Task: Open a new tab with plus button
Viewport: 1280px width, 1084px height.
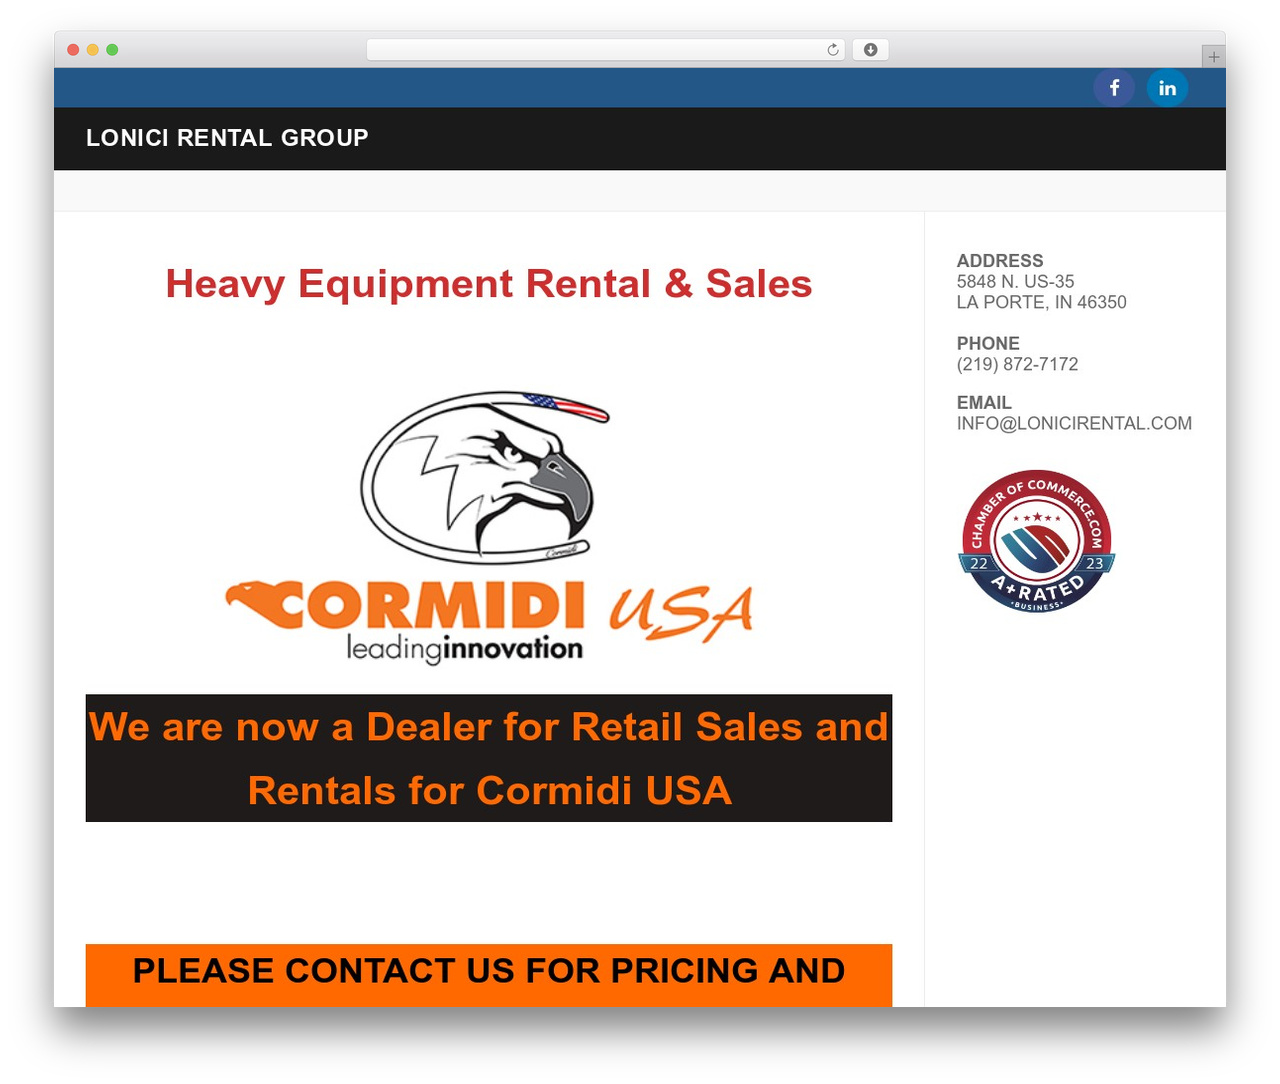Action: click(x=1213, y=57)
